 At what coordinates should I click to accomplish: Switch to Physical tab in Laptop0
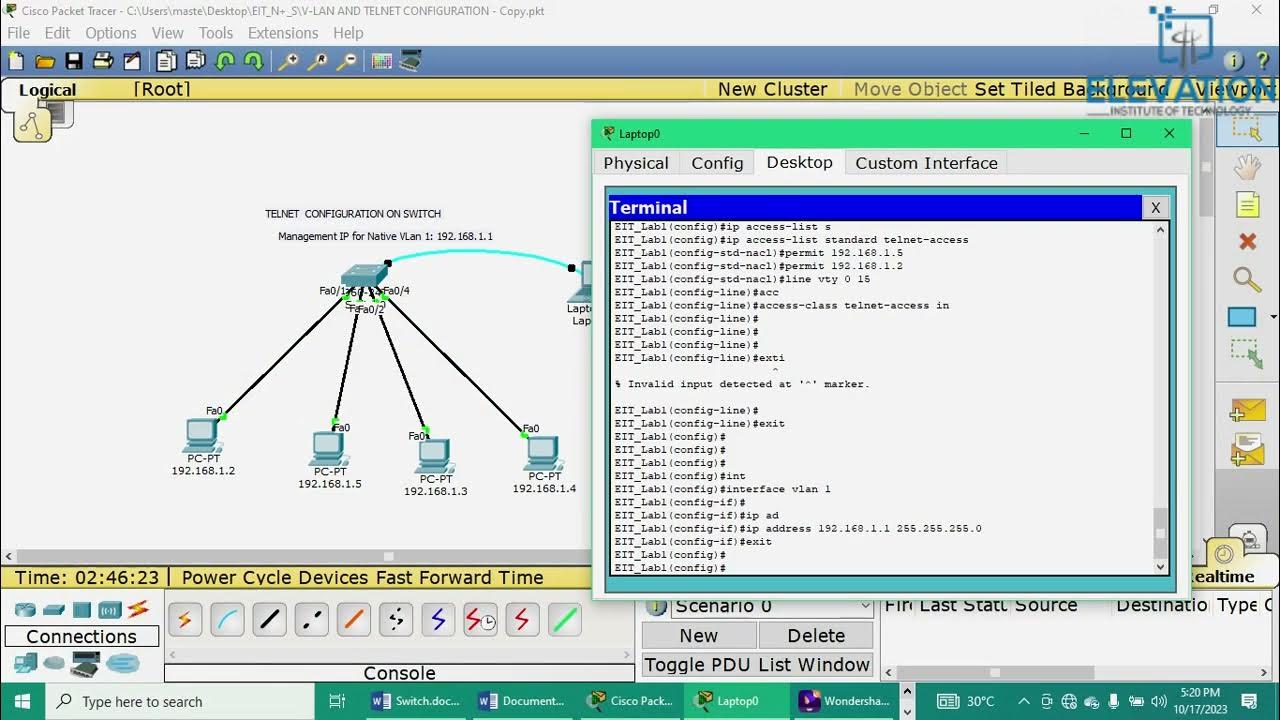click(636, 163)
